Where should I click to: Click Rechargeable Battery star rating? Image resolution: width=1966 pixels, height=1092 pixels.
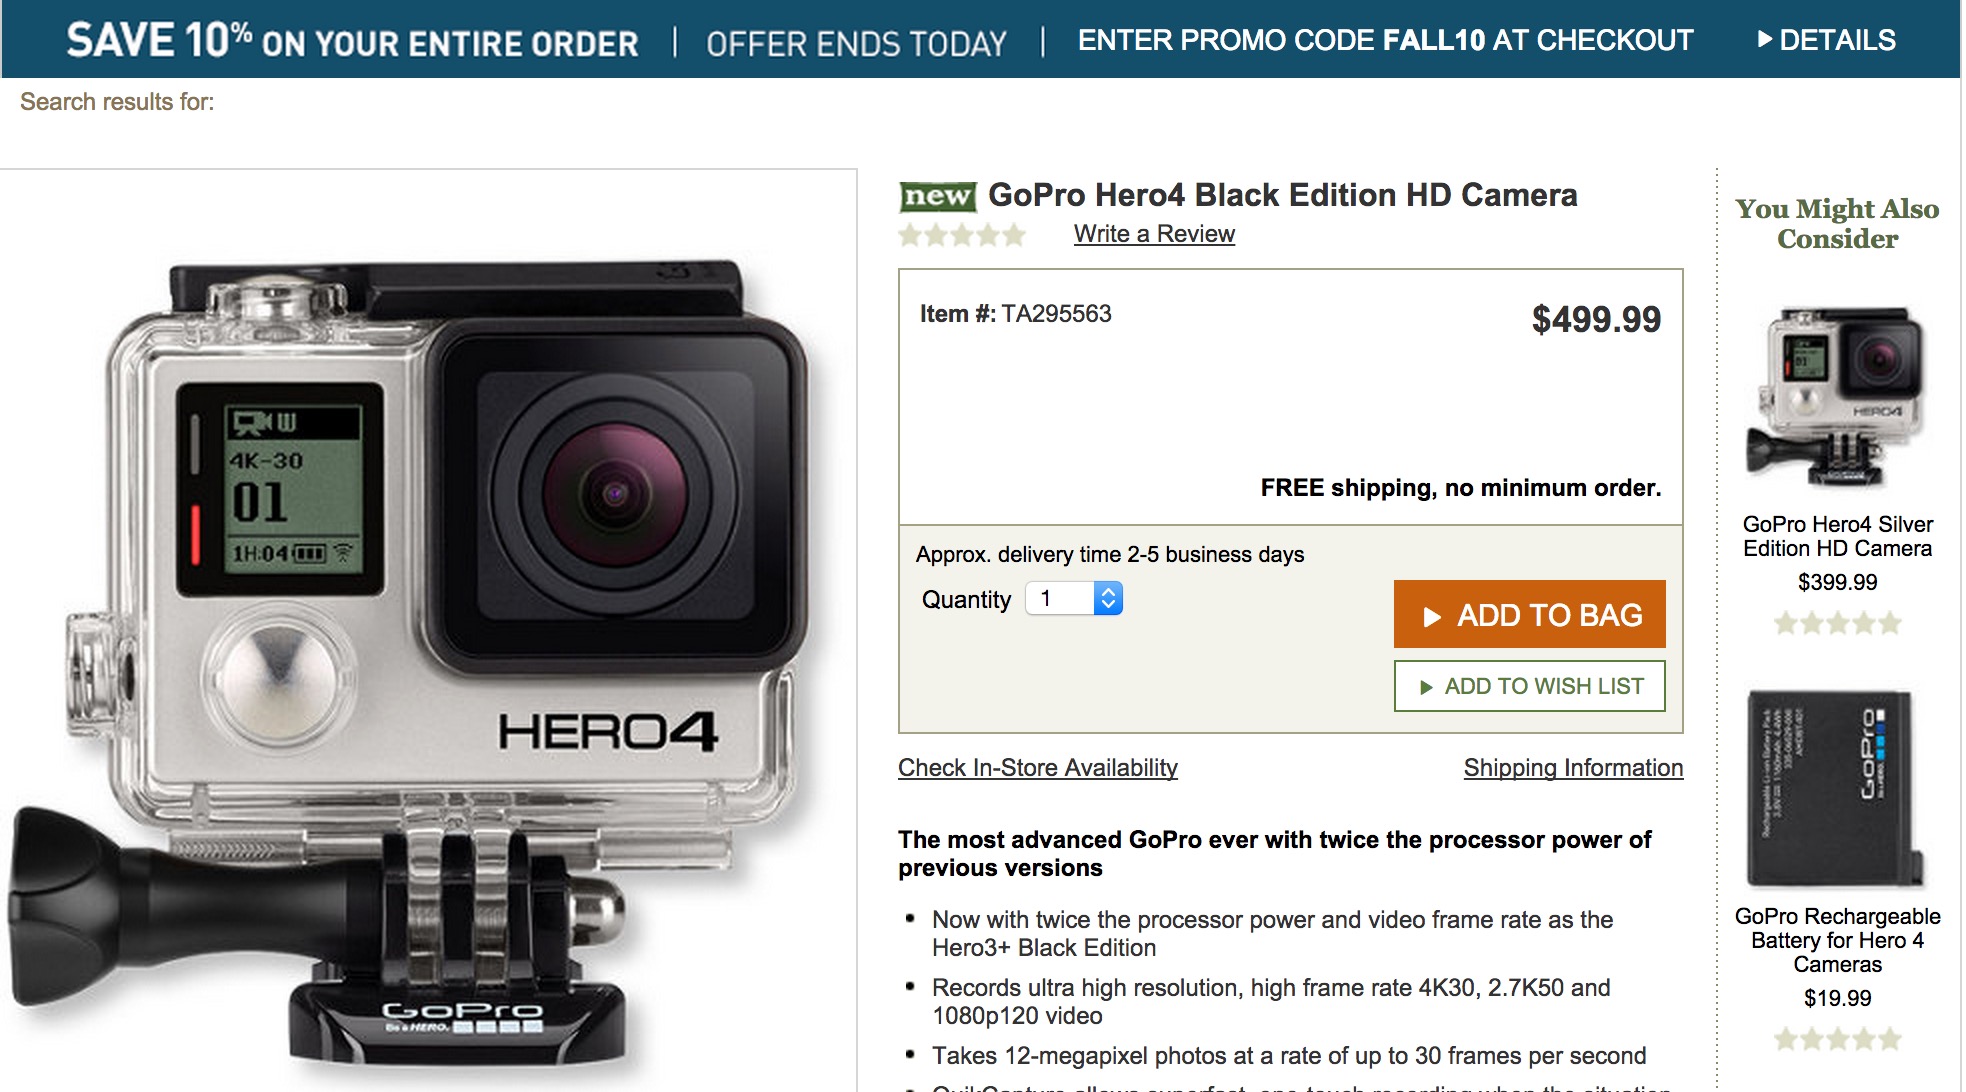tap(1837, 1039)
